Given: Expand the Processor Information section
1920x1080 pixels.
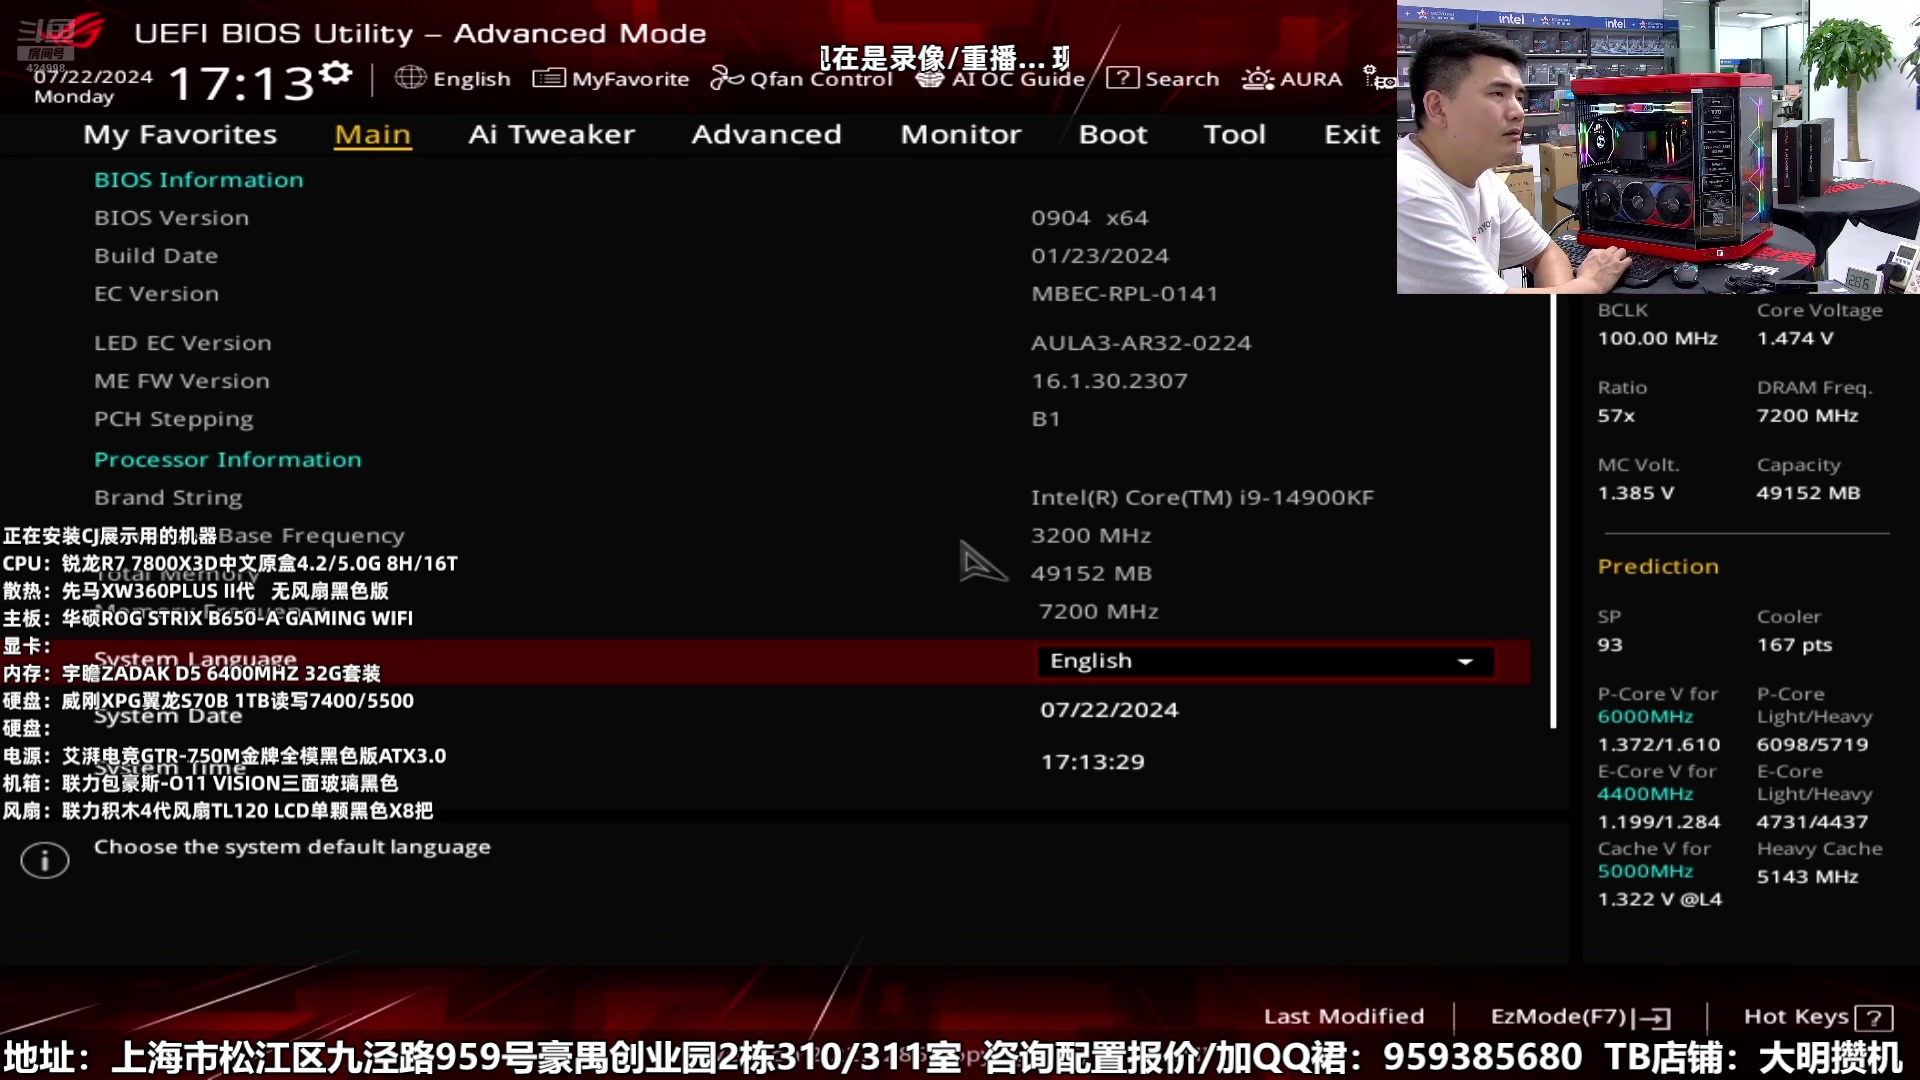Looking at the screenshot, I should pyautogui.click(x=228, y=458).
